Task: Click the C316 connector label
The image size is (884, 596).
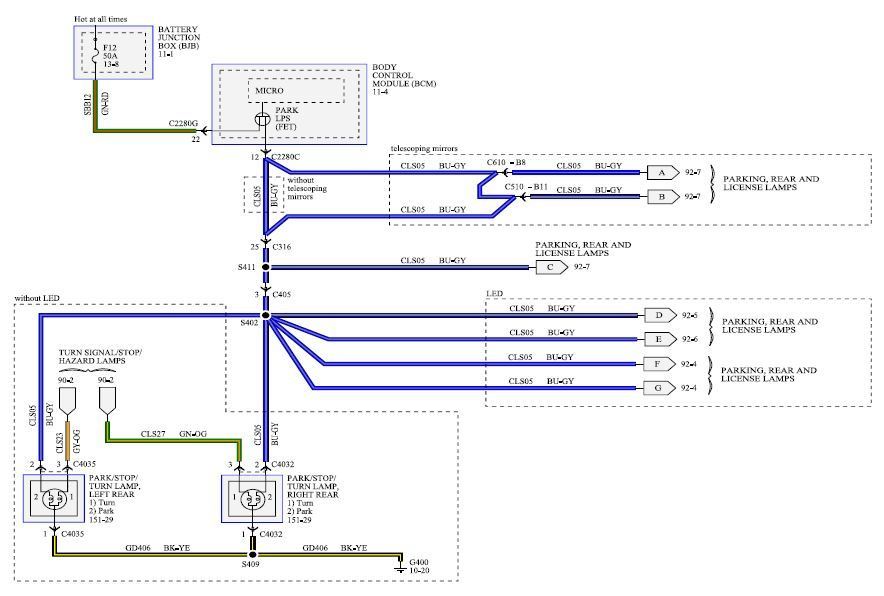Action: 282,245
